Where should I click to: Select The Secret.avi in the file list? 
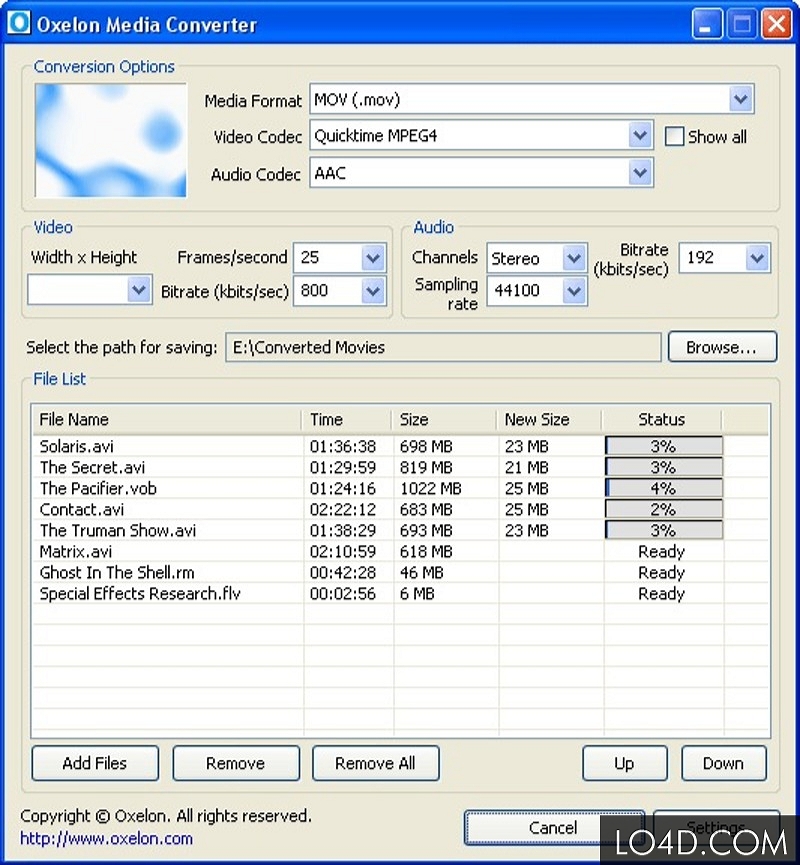pos(92,467)
